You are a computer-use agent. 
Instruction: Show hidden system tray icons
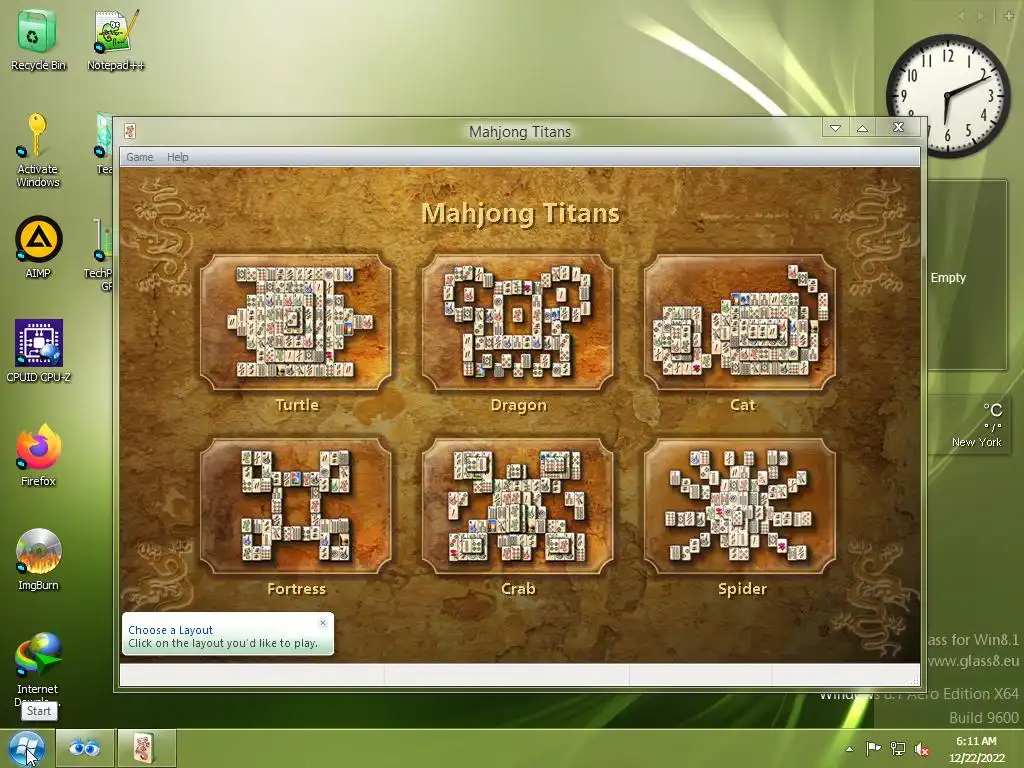(x=849, y=749)
